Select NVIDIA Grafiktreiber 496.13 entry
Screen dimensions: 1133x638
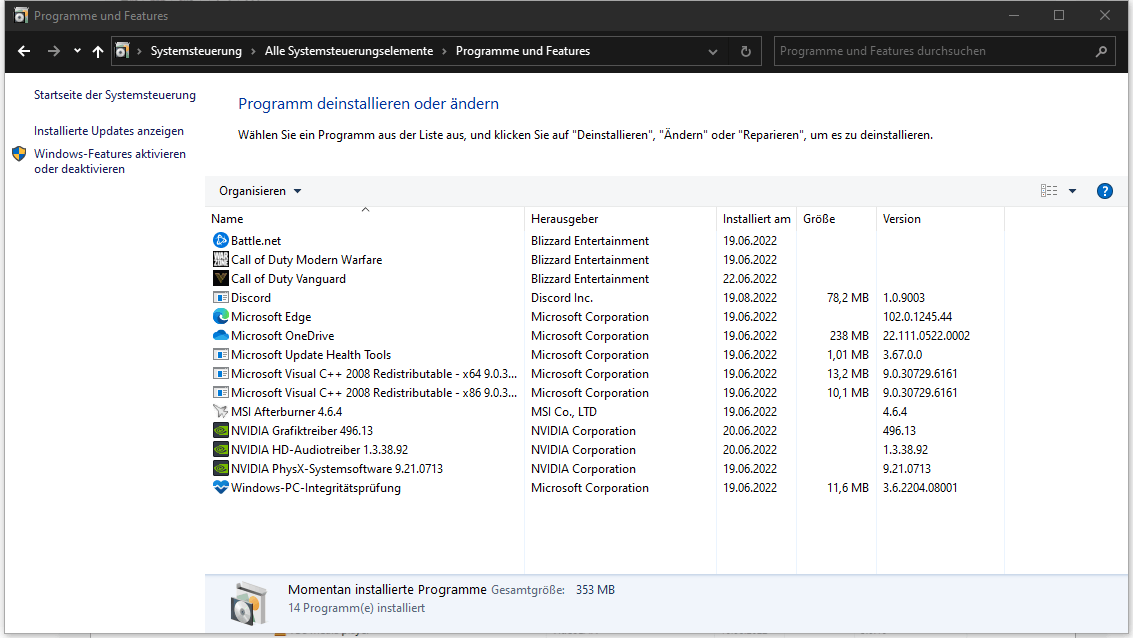(x=302, y=431)
